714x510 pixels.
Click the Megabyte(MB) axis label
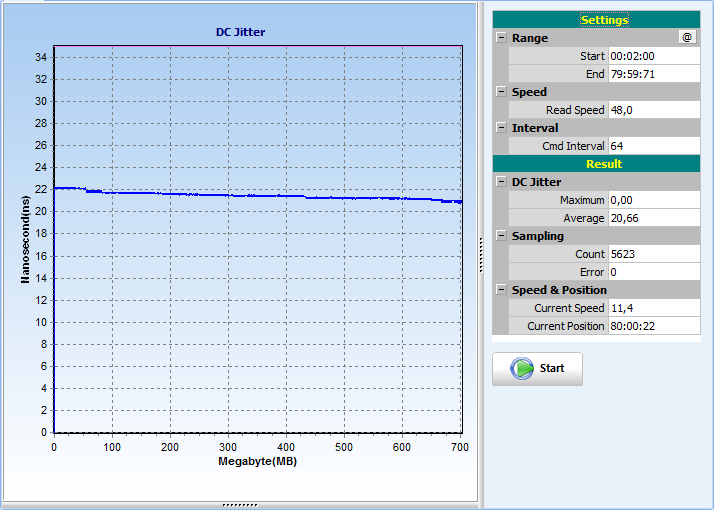258,461
